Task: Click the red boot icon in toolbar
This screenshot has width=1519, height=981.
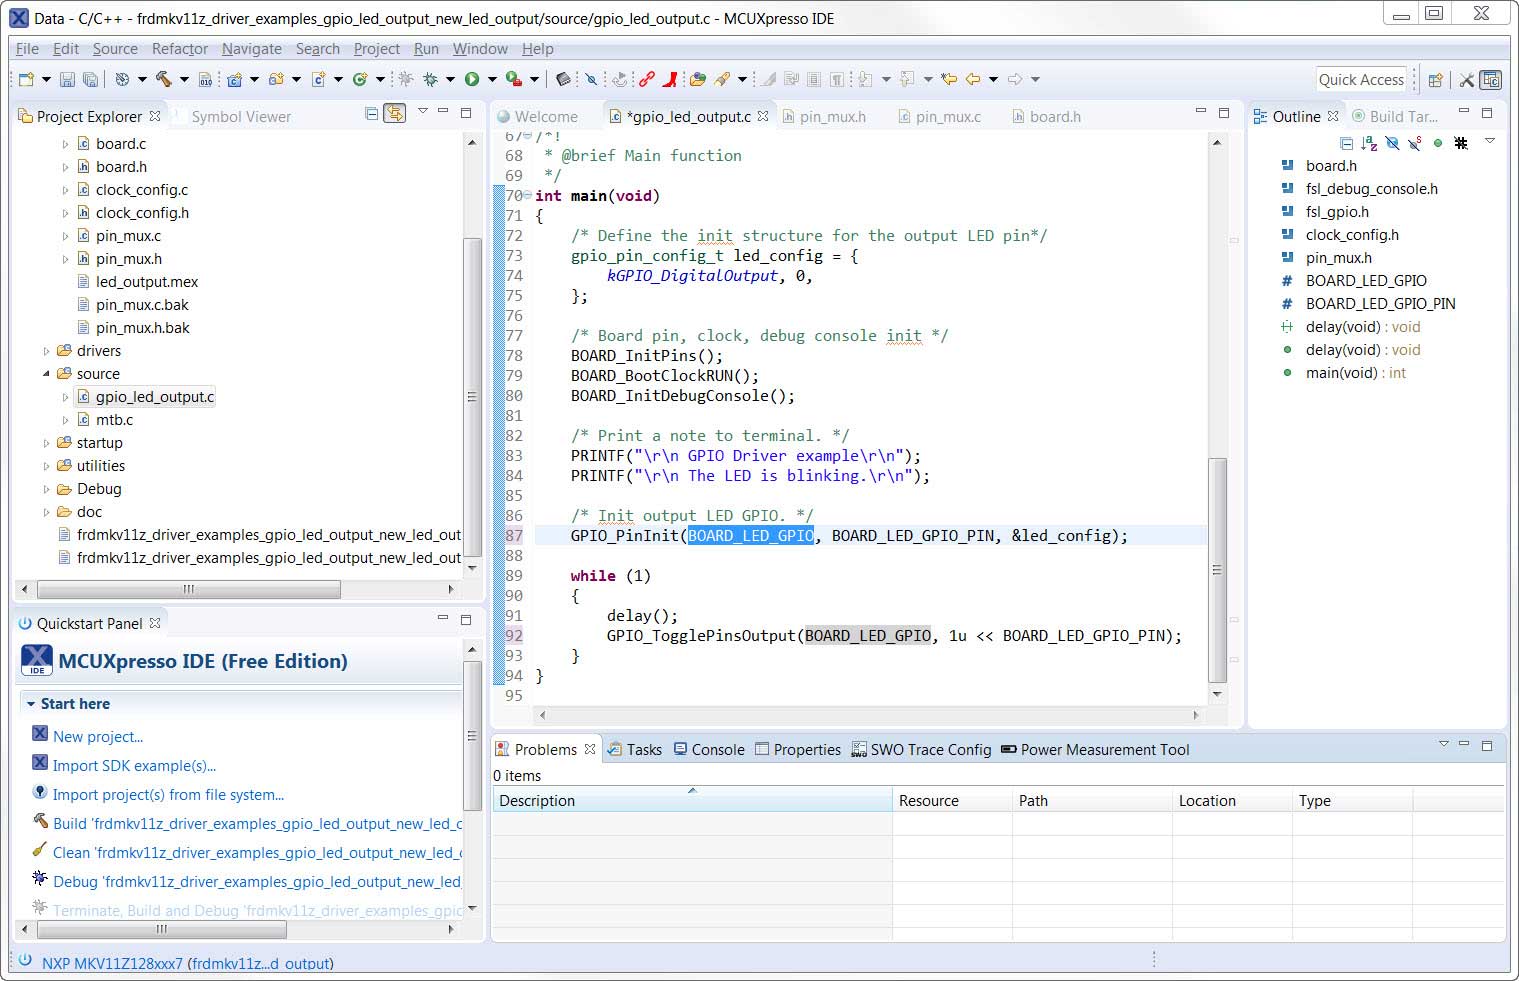Action: 669,79
